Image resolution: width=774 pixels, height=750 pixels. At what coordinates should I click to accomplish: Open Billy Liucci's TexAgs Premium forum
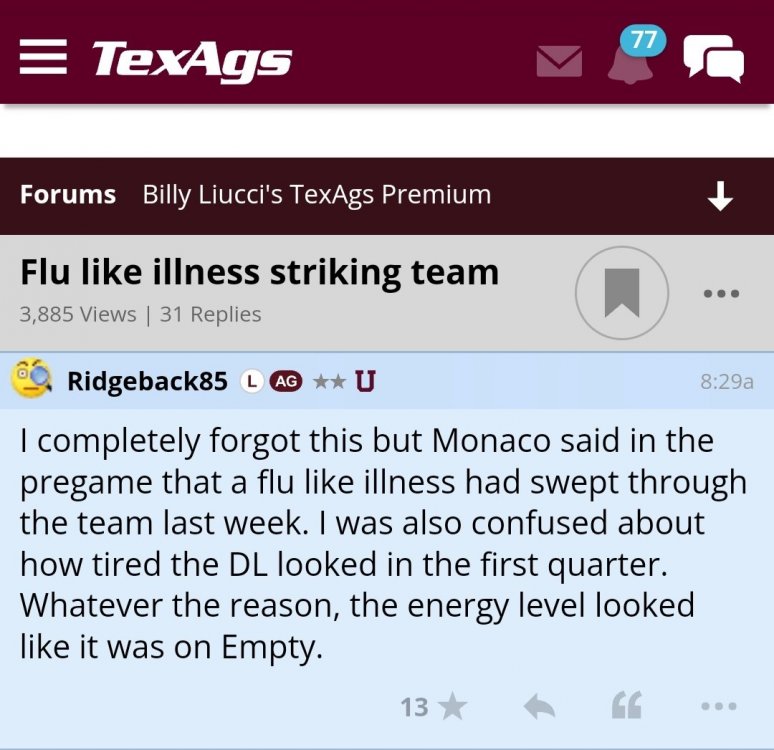coord(316,194)
